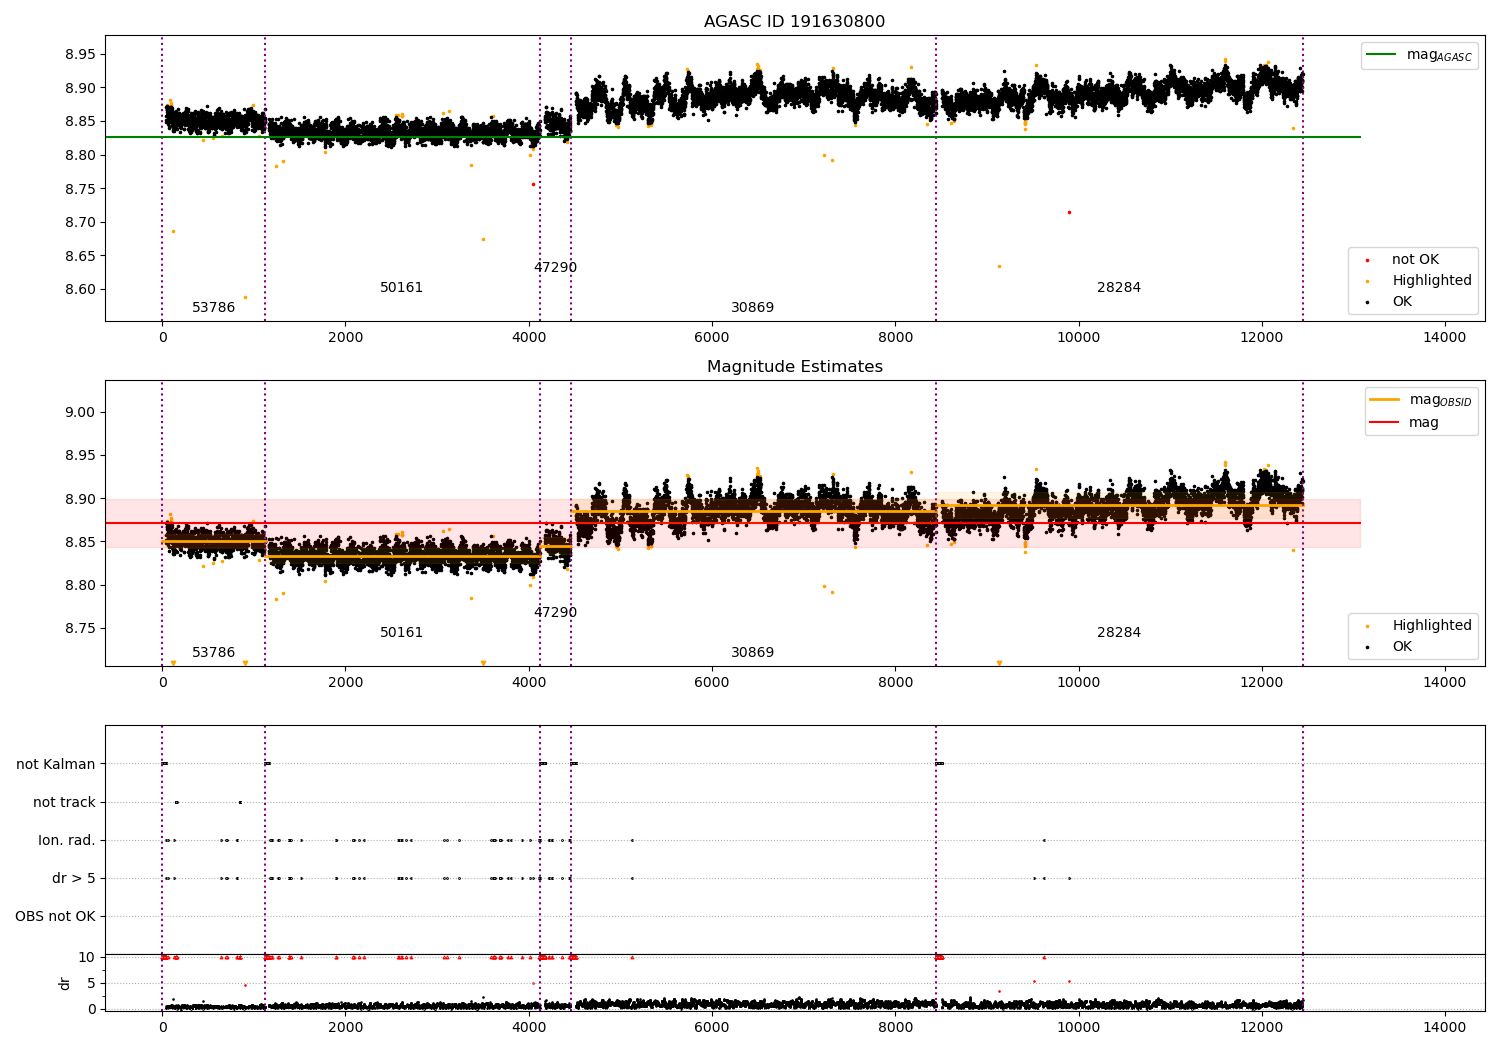Viewport: 1500px width, 1050px height.
Task: Click obsid label 47290 in Magnitude Estimates plot
Action: point(555,613)
